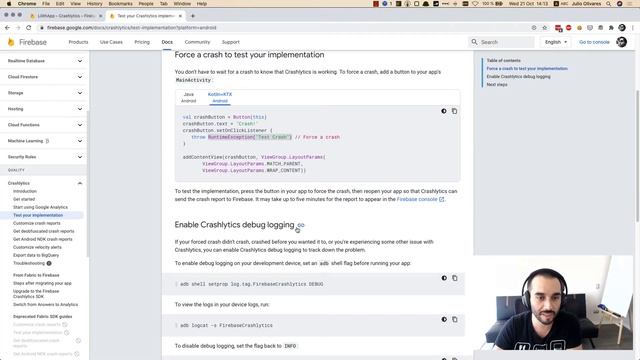Click the anchor link icon beside debug logging heading

pos(301,225)
